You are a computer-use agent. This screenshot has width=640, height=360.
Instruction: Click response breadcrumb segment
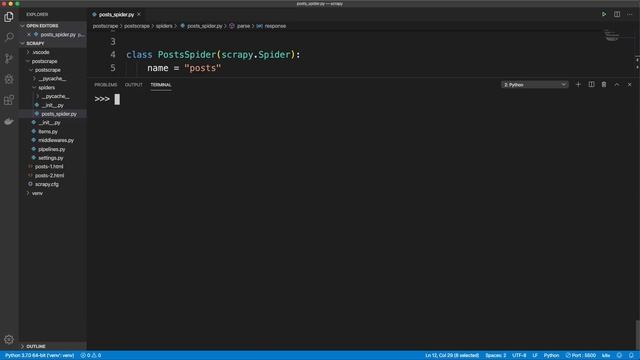pyautogui.click(x=275, y=26)
